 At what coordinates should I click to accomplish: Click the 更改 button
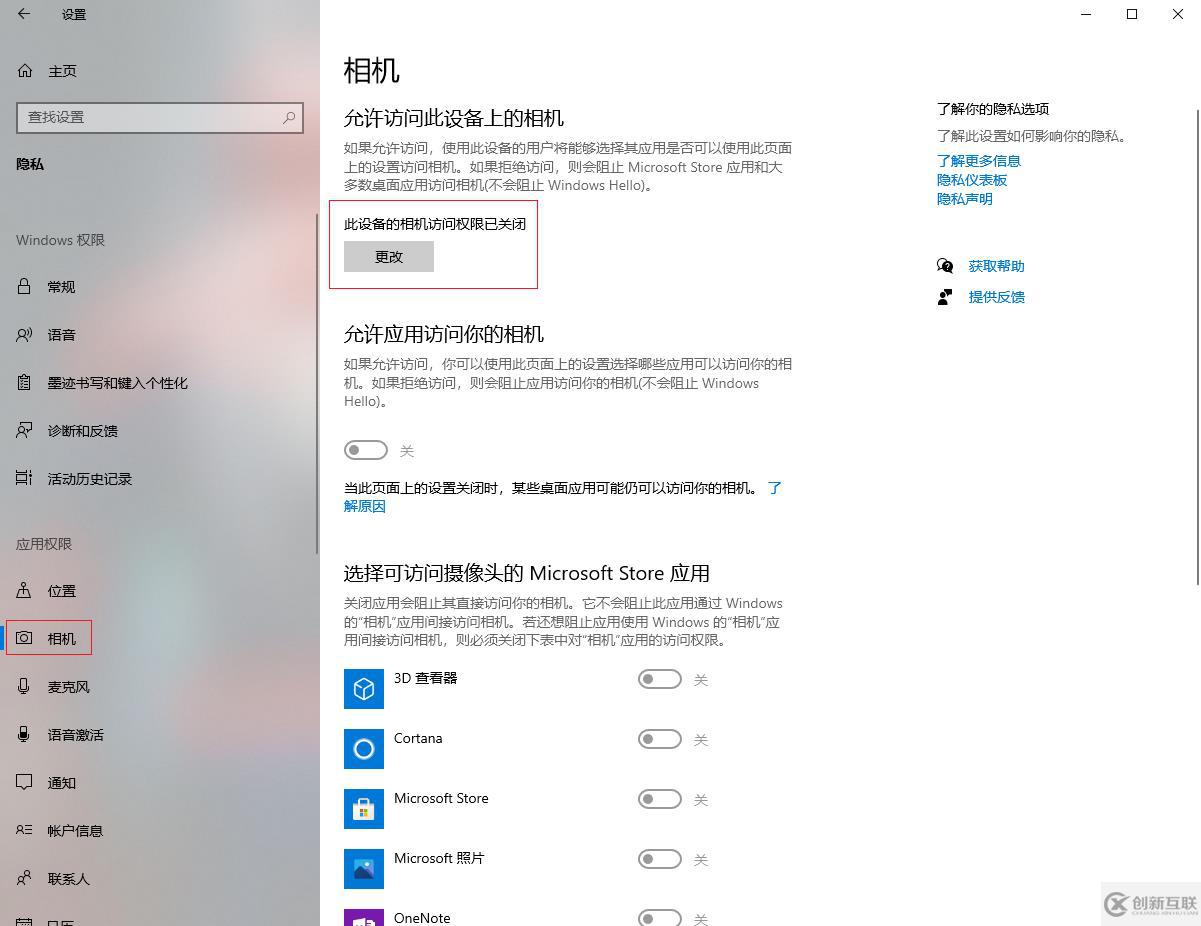(x=389, y=257)
